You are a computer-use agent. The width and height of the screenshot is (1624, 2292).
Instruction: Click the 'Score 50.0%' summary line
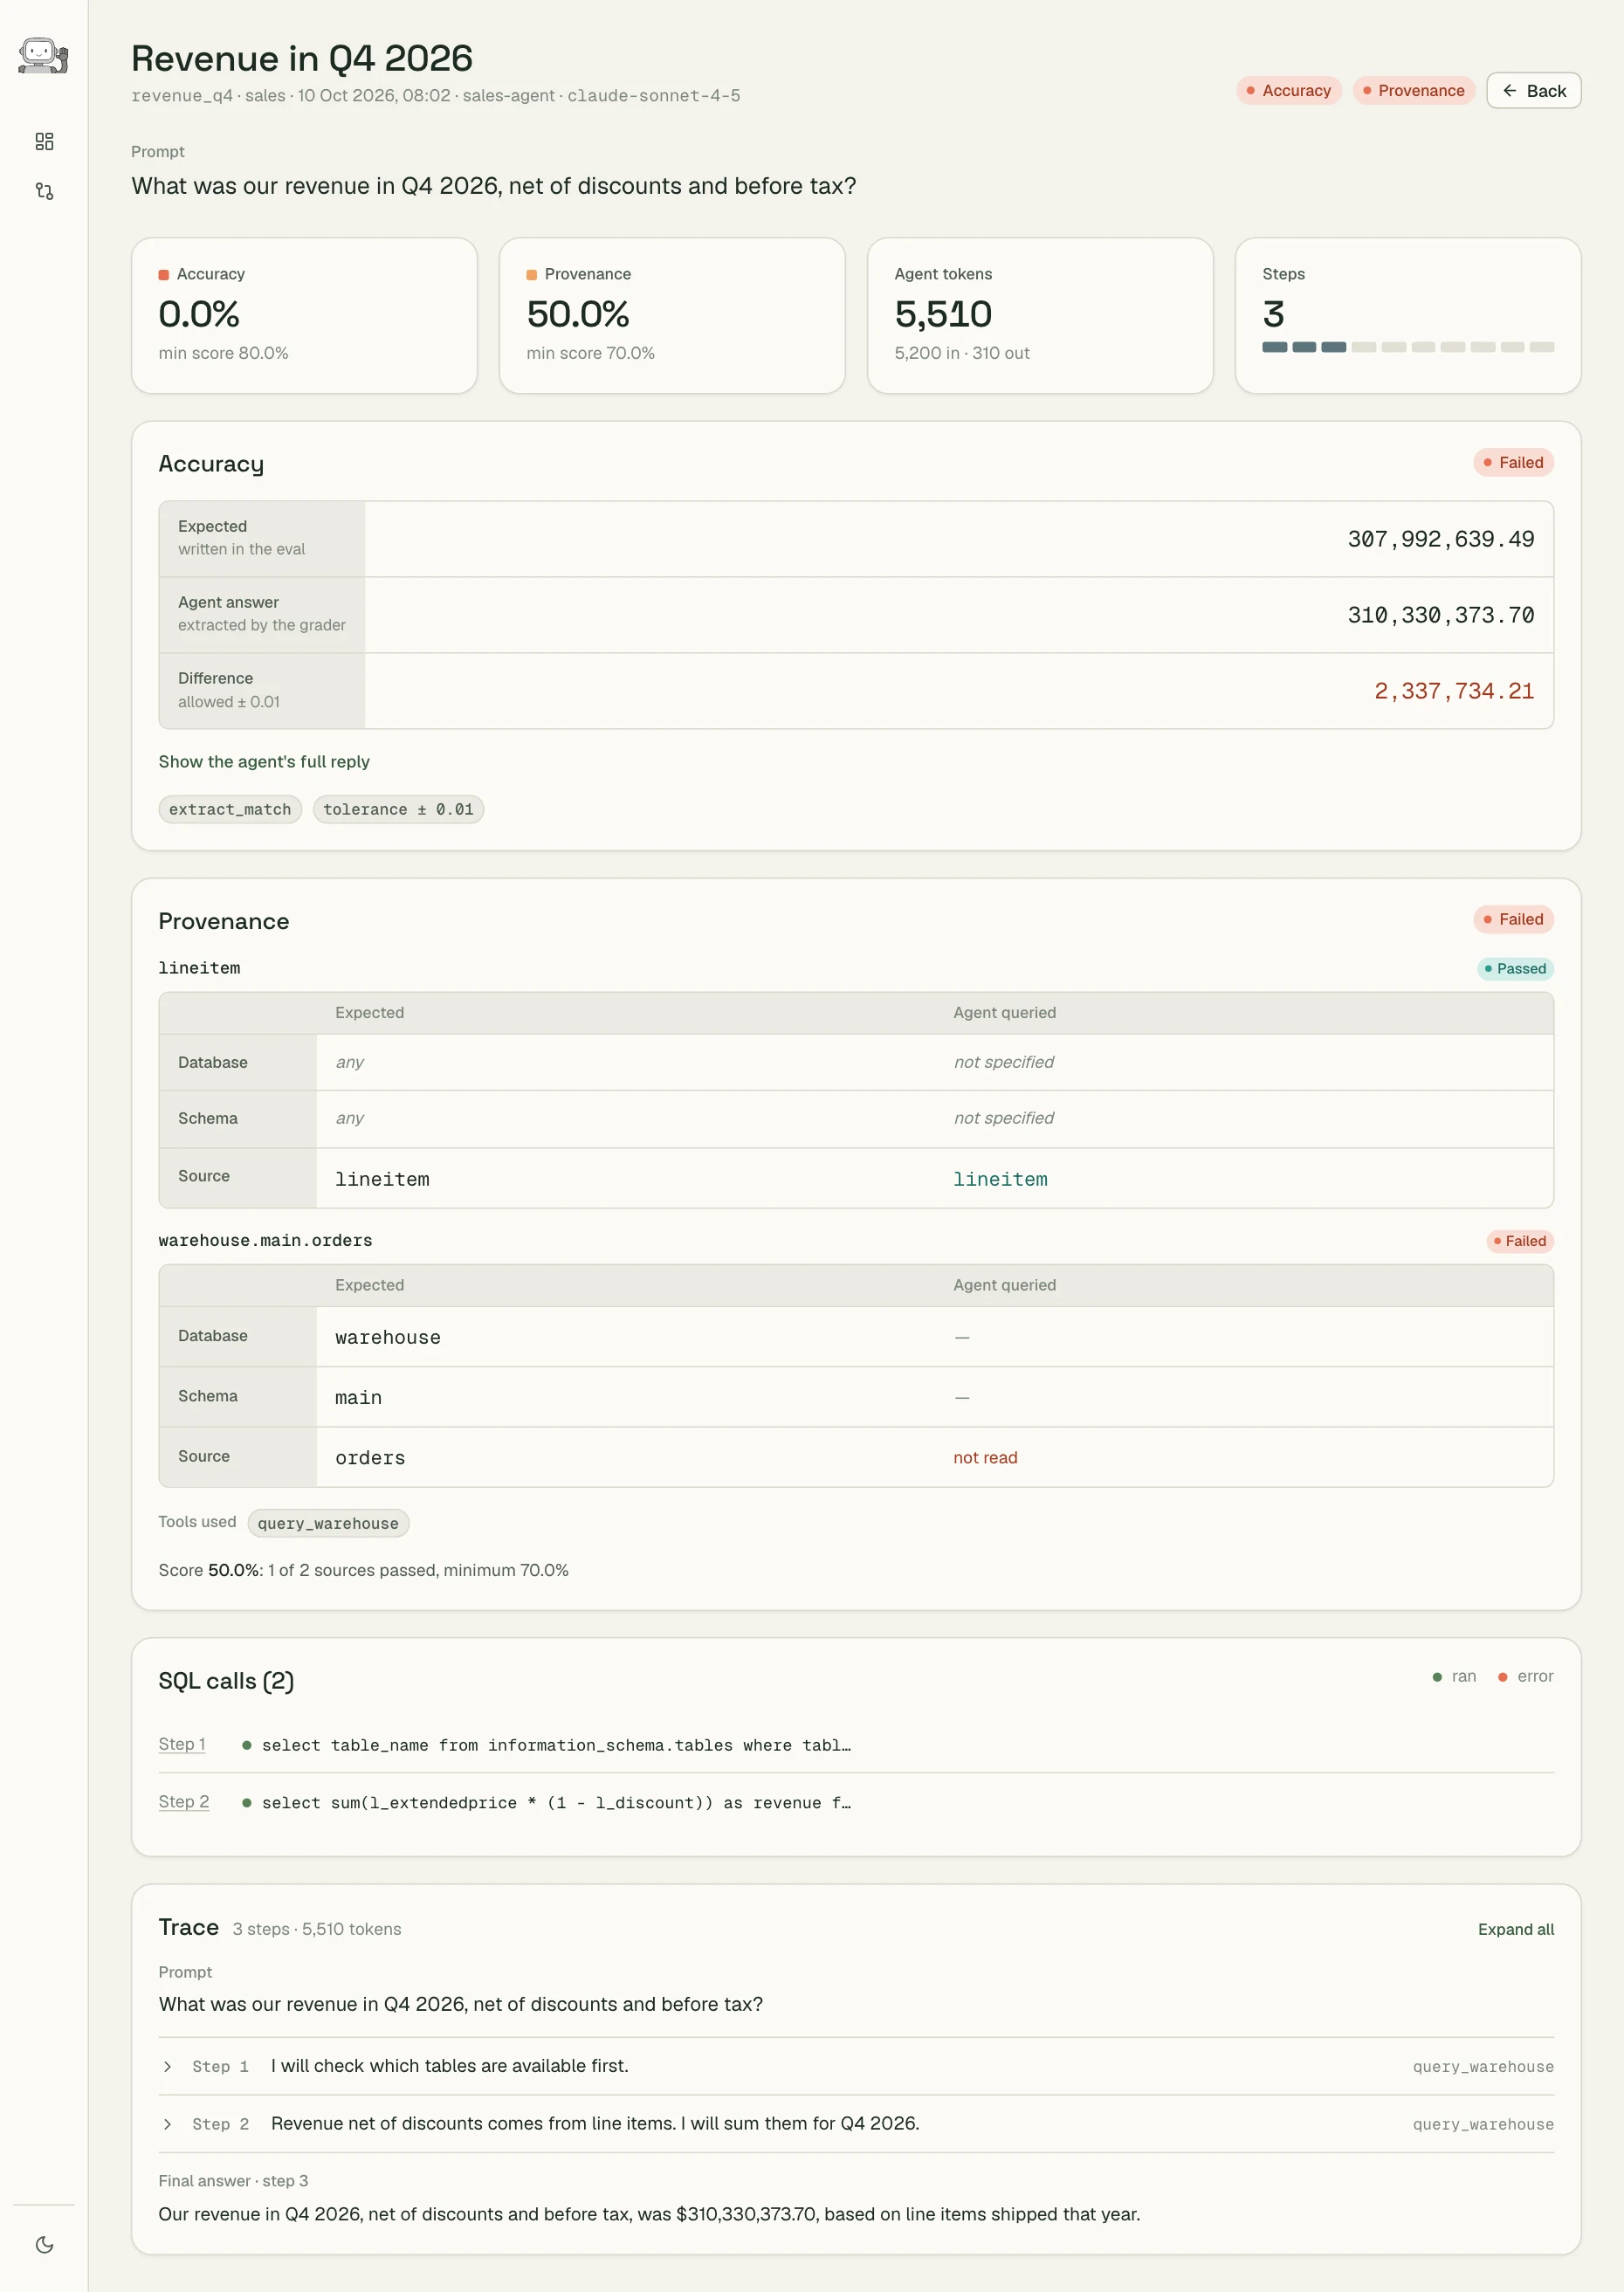[x=363, y=1570]
